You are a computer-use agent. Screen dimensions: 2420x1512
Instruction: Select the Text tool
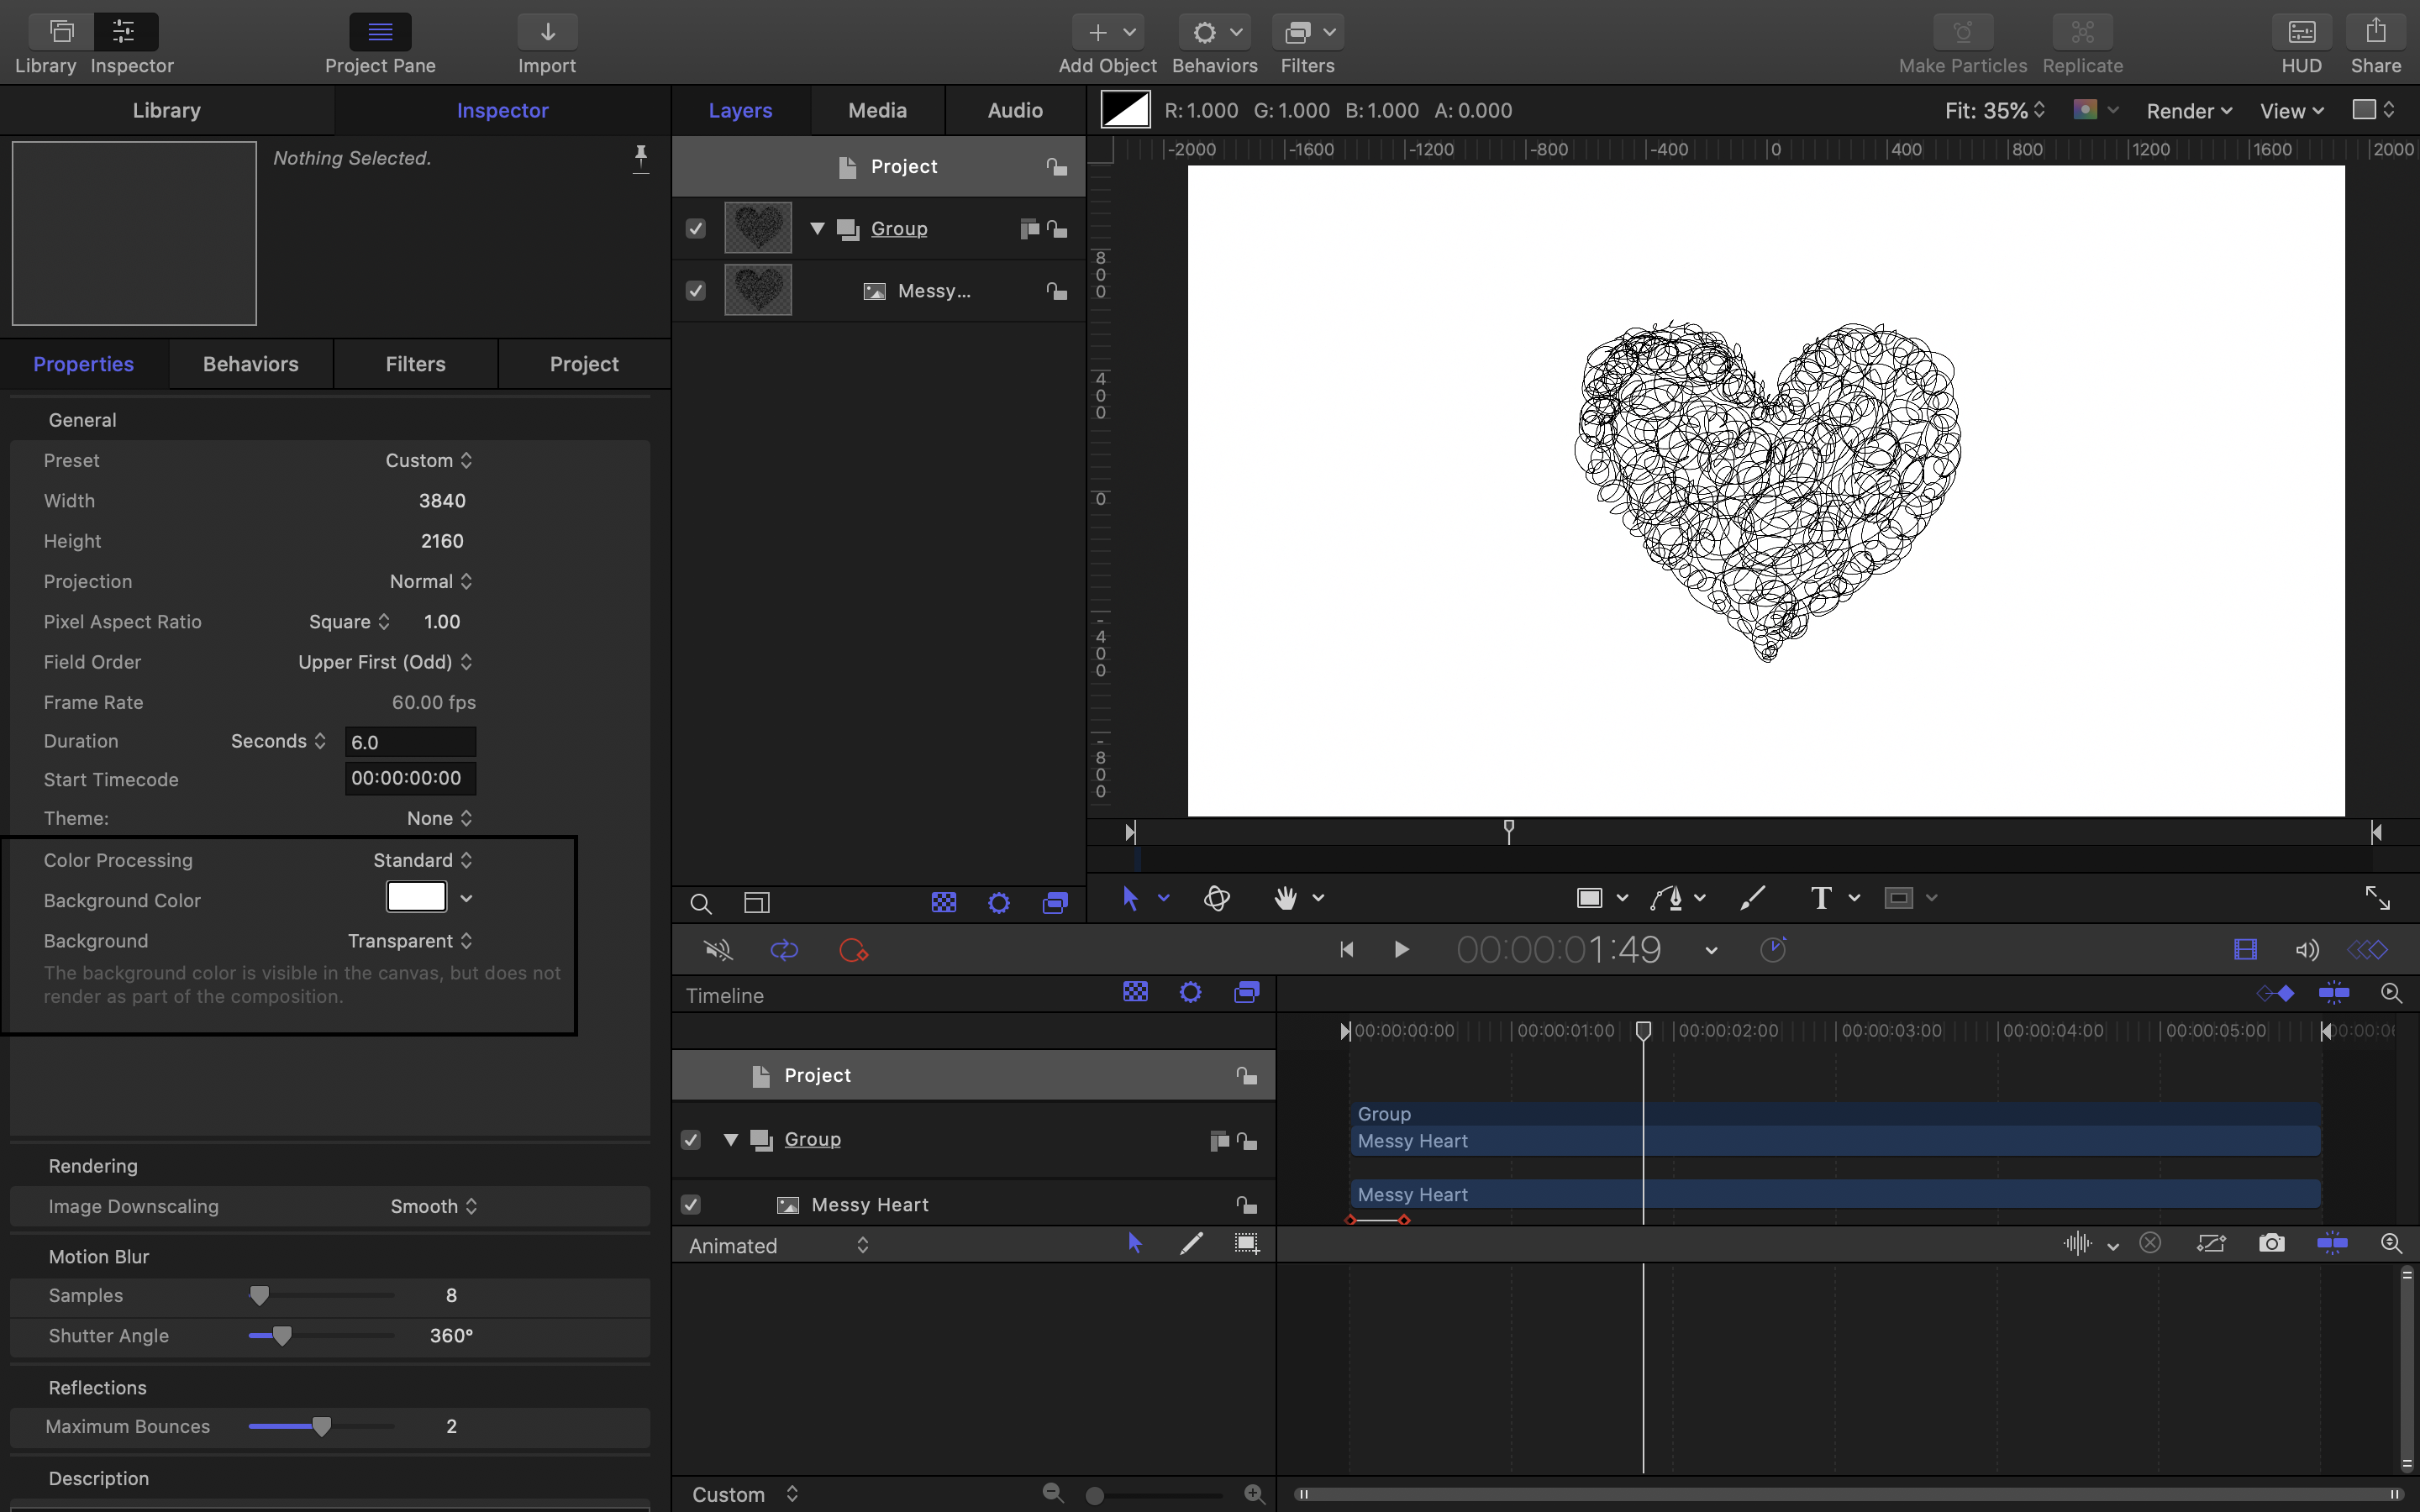pos(1820,898)
